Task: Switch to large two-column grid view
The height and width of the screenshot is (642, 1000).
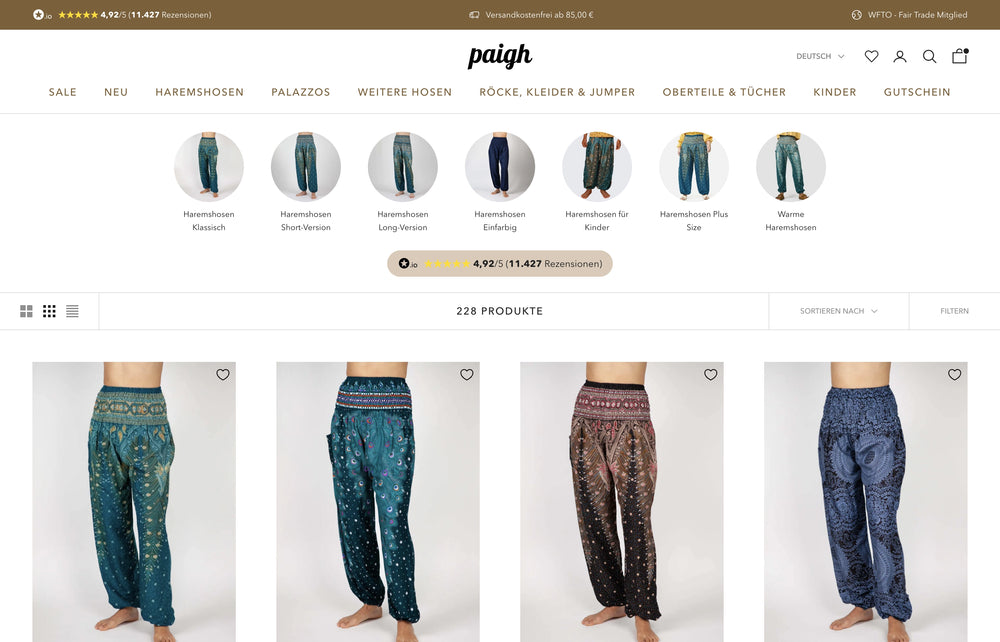Action: (26, 311)
